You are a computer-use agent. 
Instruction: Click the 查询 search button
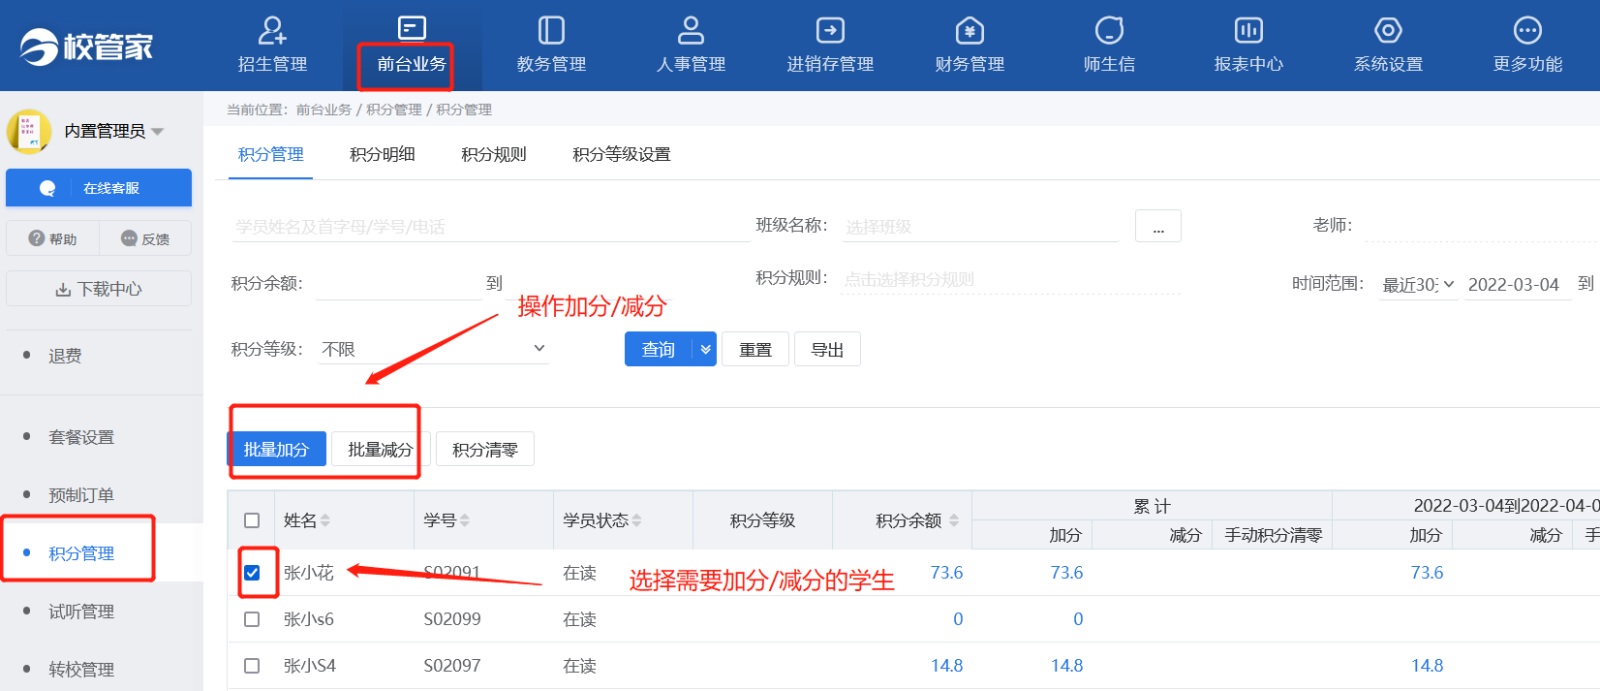click(x=658, y=349)
